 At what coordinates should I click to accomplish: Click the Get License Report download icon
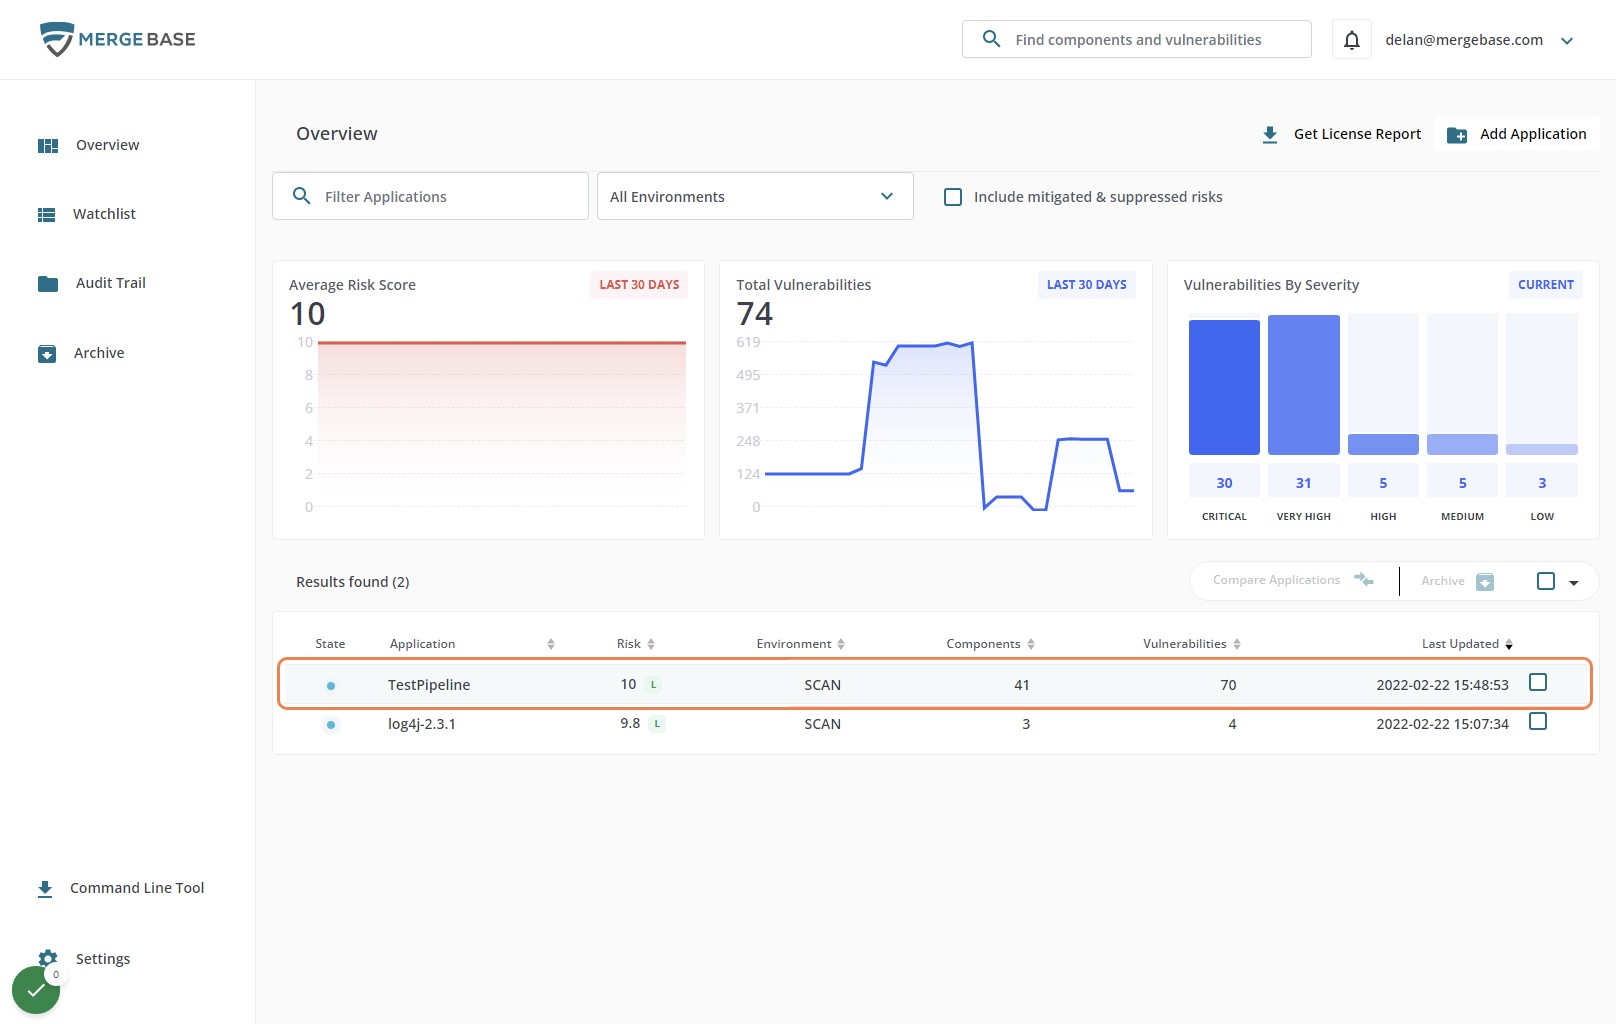coord(1270,134)
